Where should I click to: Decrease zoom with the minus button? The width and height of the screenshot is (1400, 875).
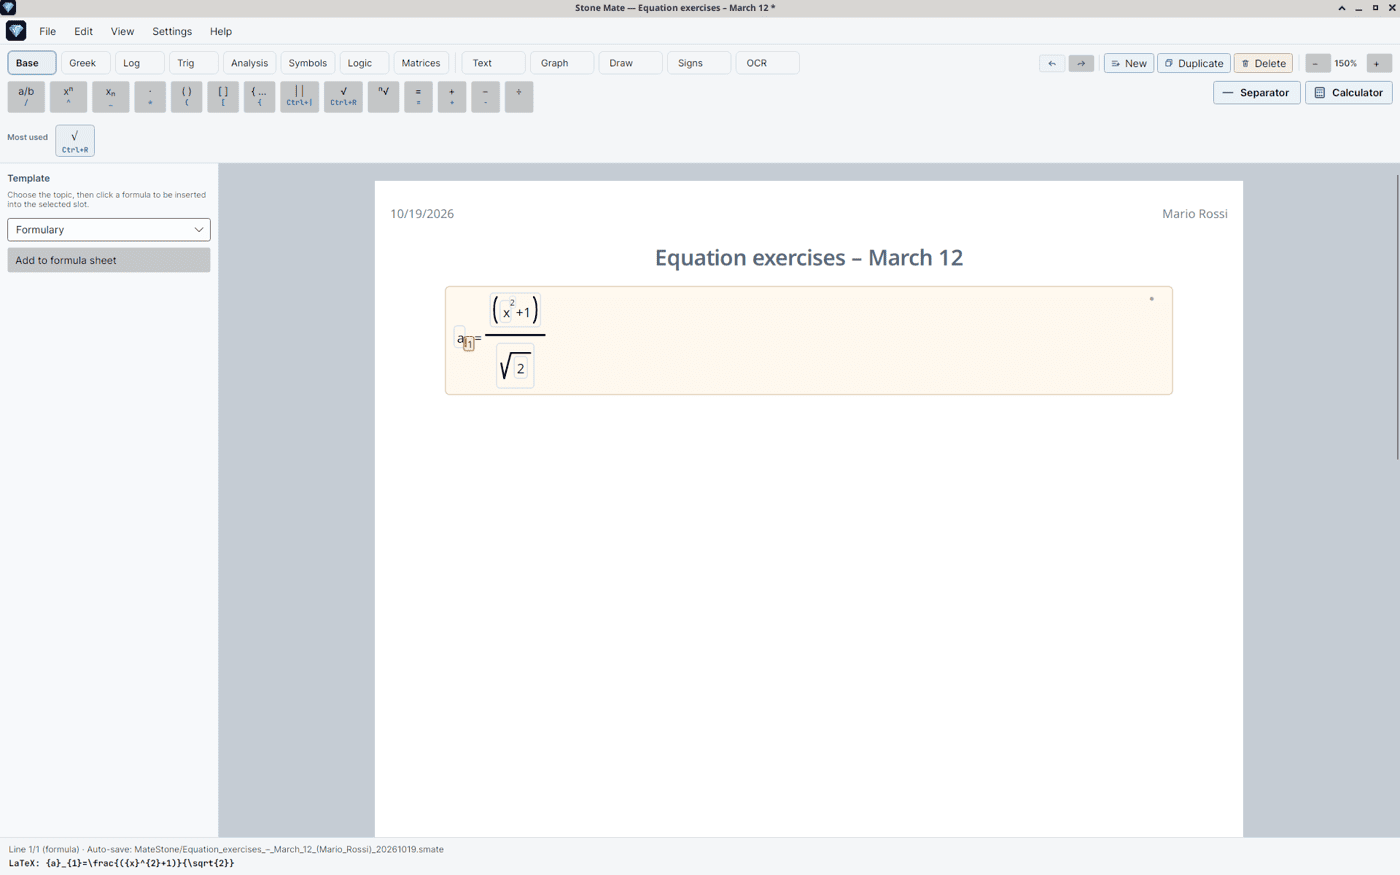pos(1316,63)
